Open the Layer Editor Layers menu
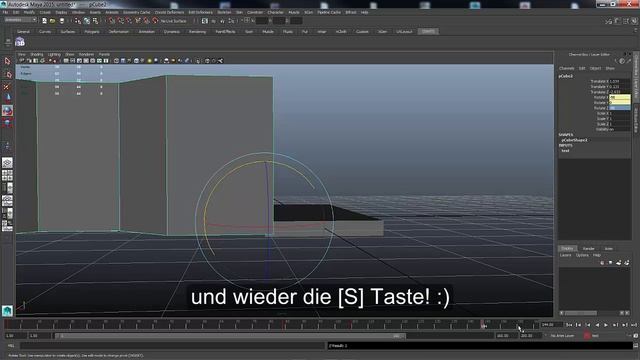 coord(565,255)
